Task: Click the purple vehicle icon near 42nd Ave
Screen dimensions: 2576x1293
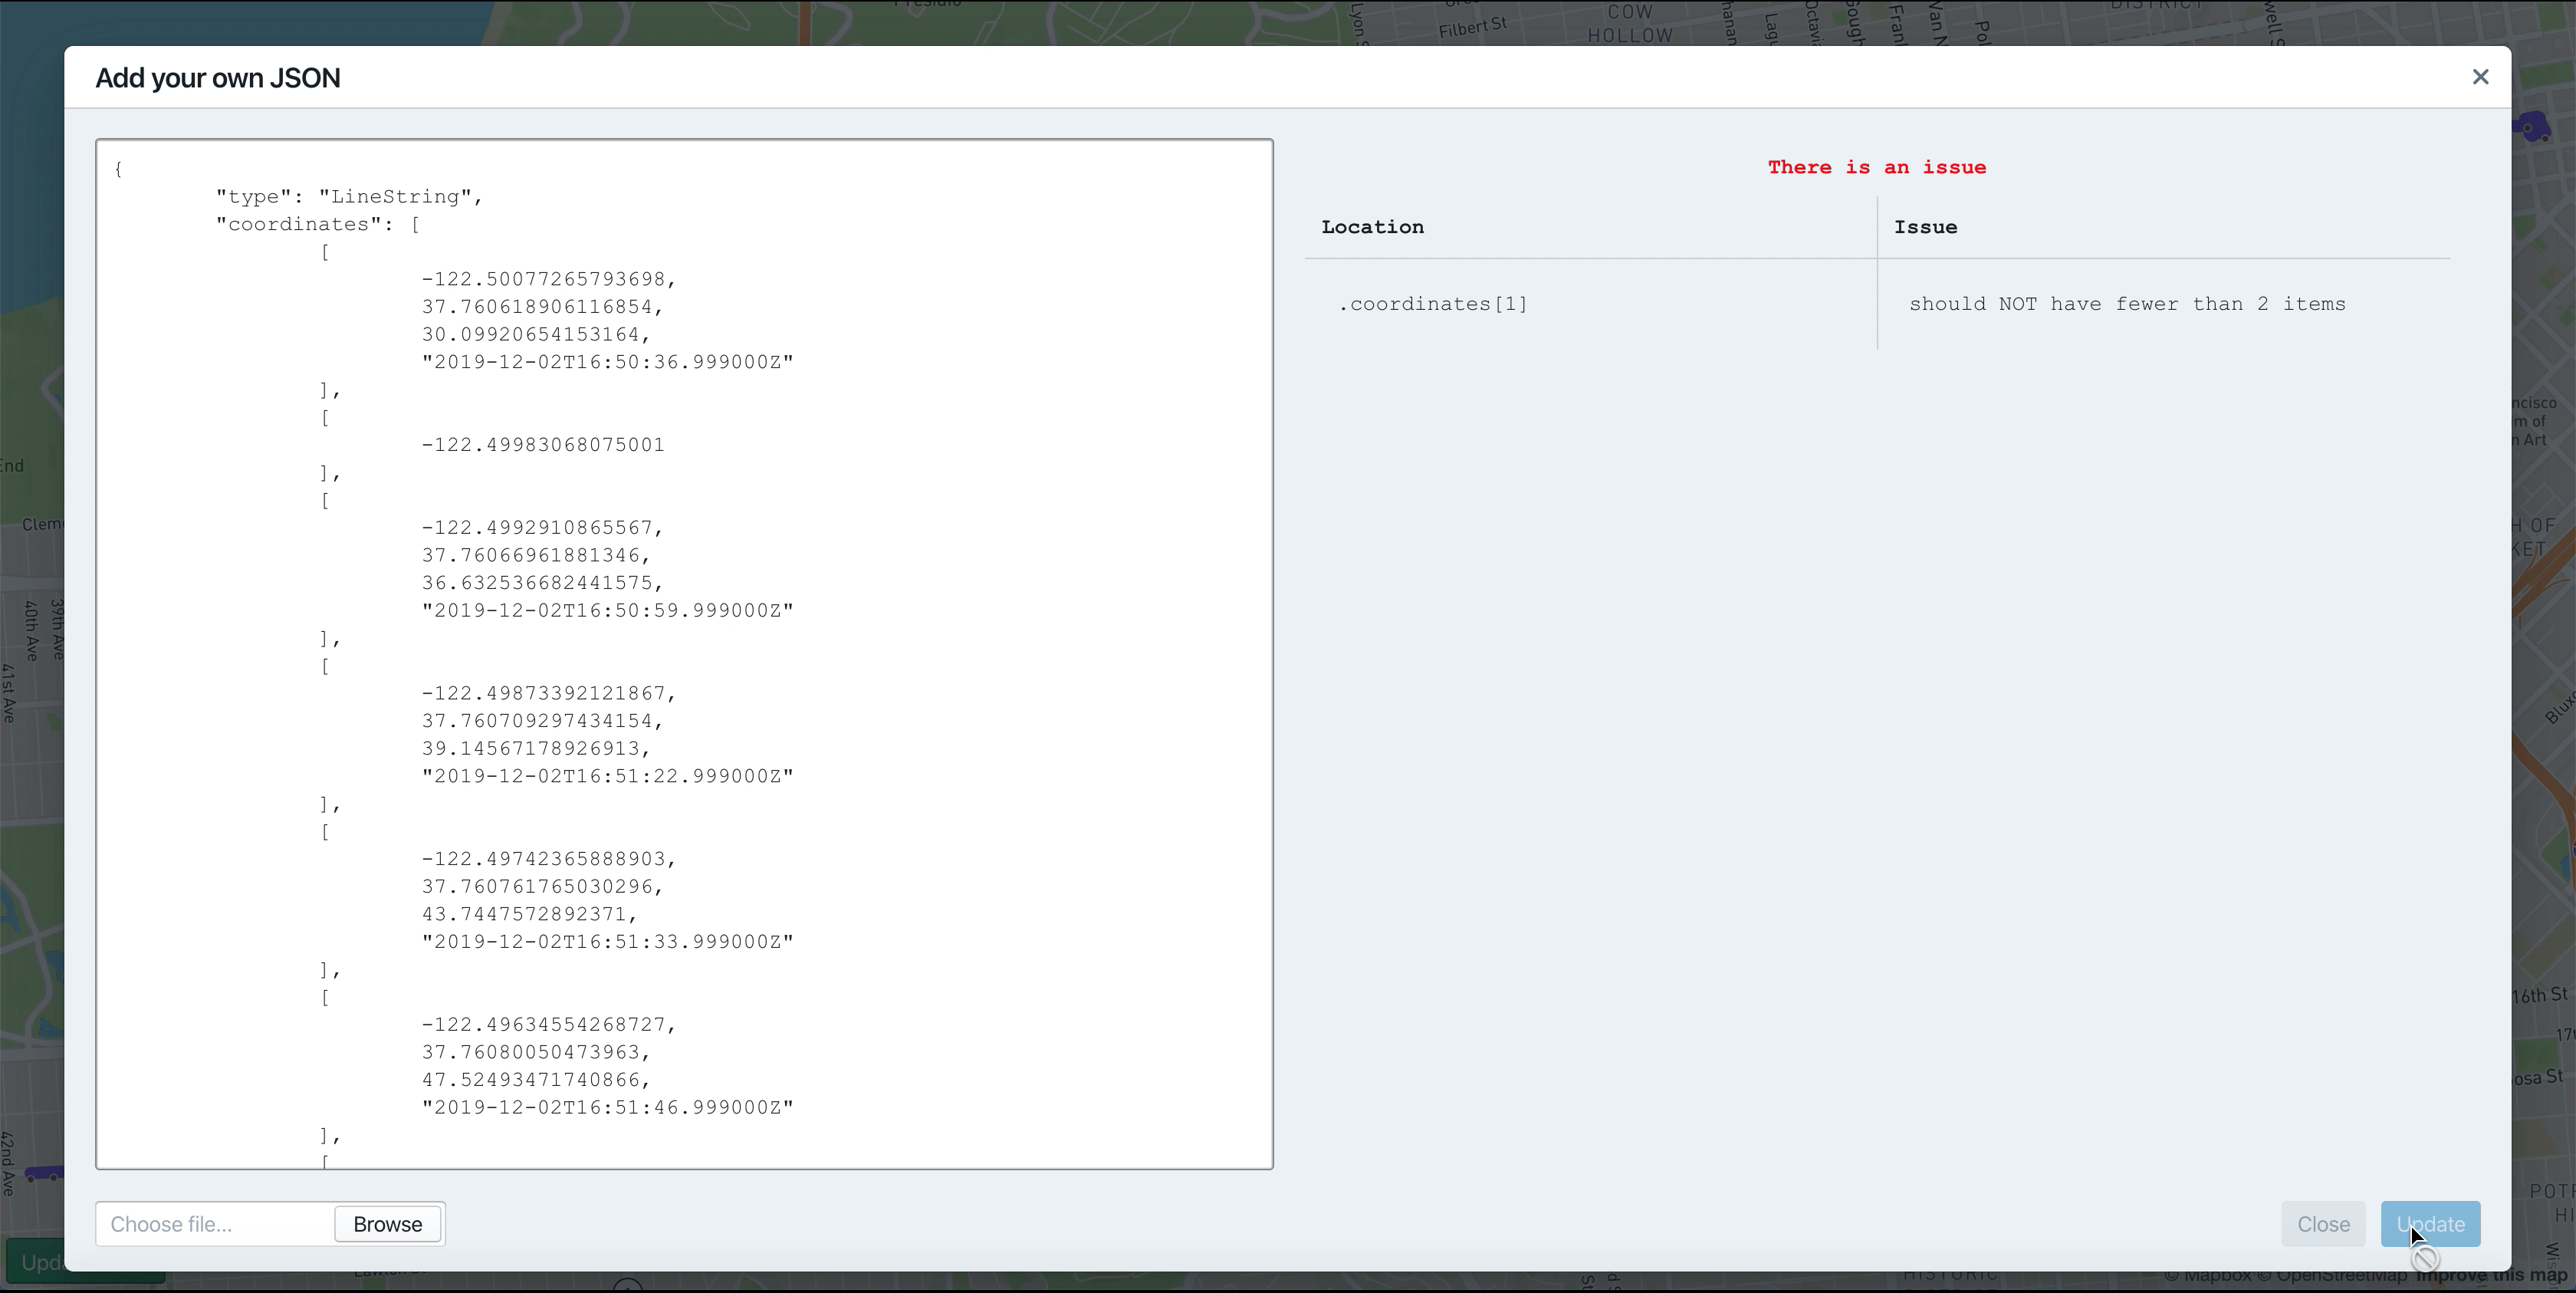Action: point(45,1173)
